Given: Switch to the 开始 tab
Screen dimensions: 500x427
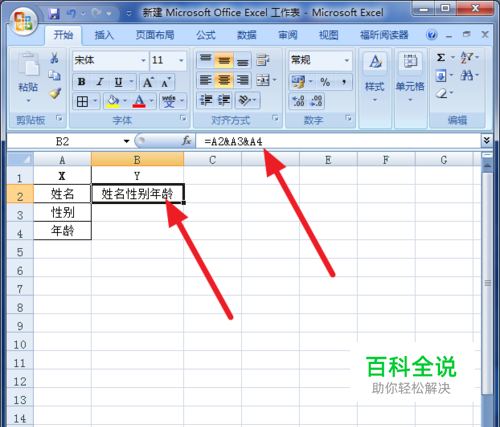Looking at the screenshot, I should pos(63,35).
